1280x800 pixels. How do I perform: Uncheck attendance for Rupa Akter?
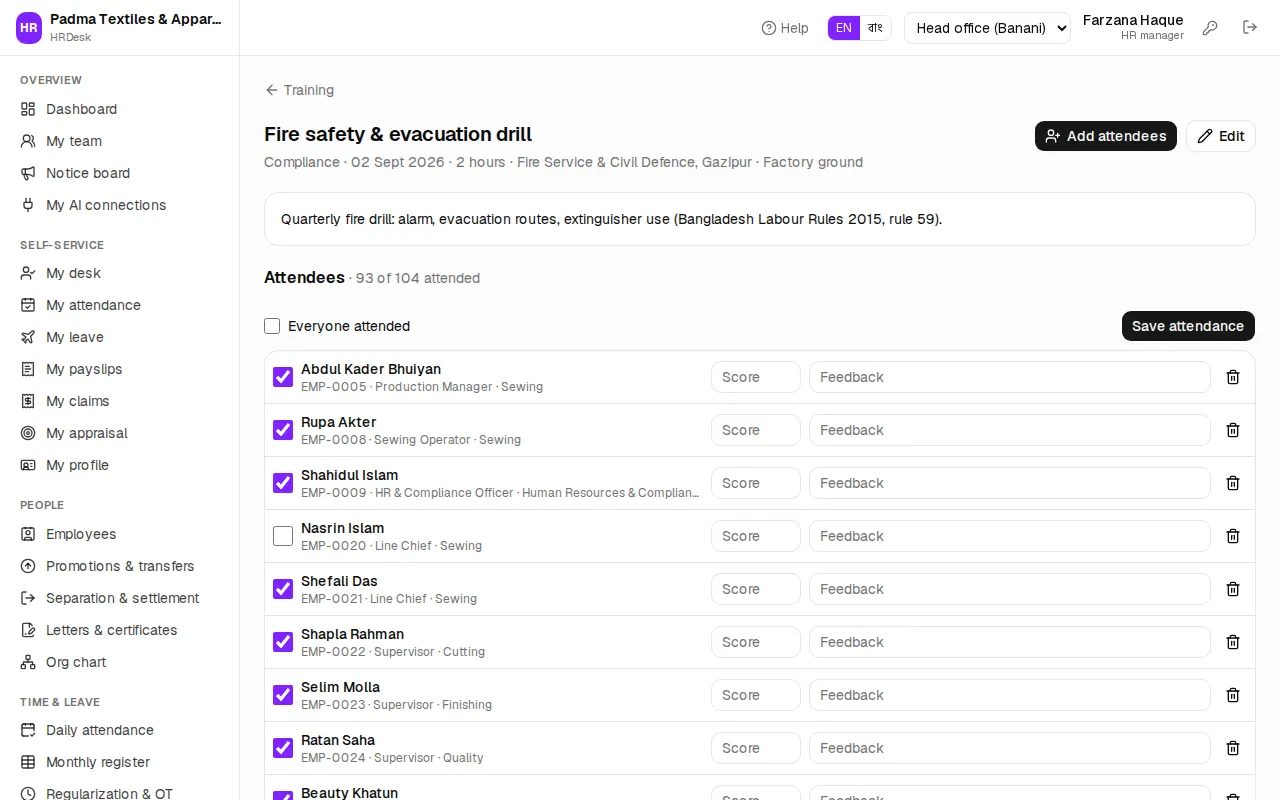coord(283,430)
